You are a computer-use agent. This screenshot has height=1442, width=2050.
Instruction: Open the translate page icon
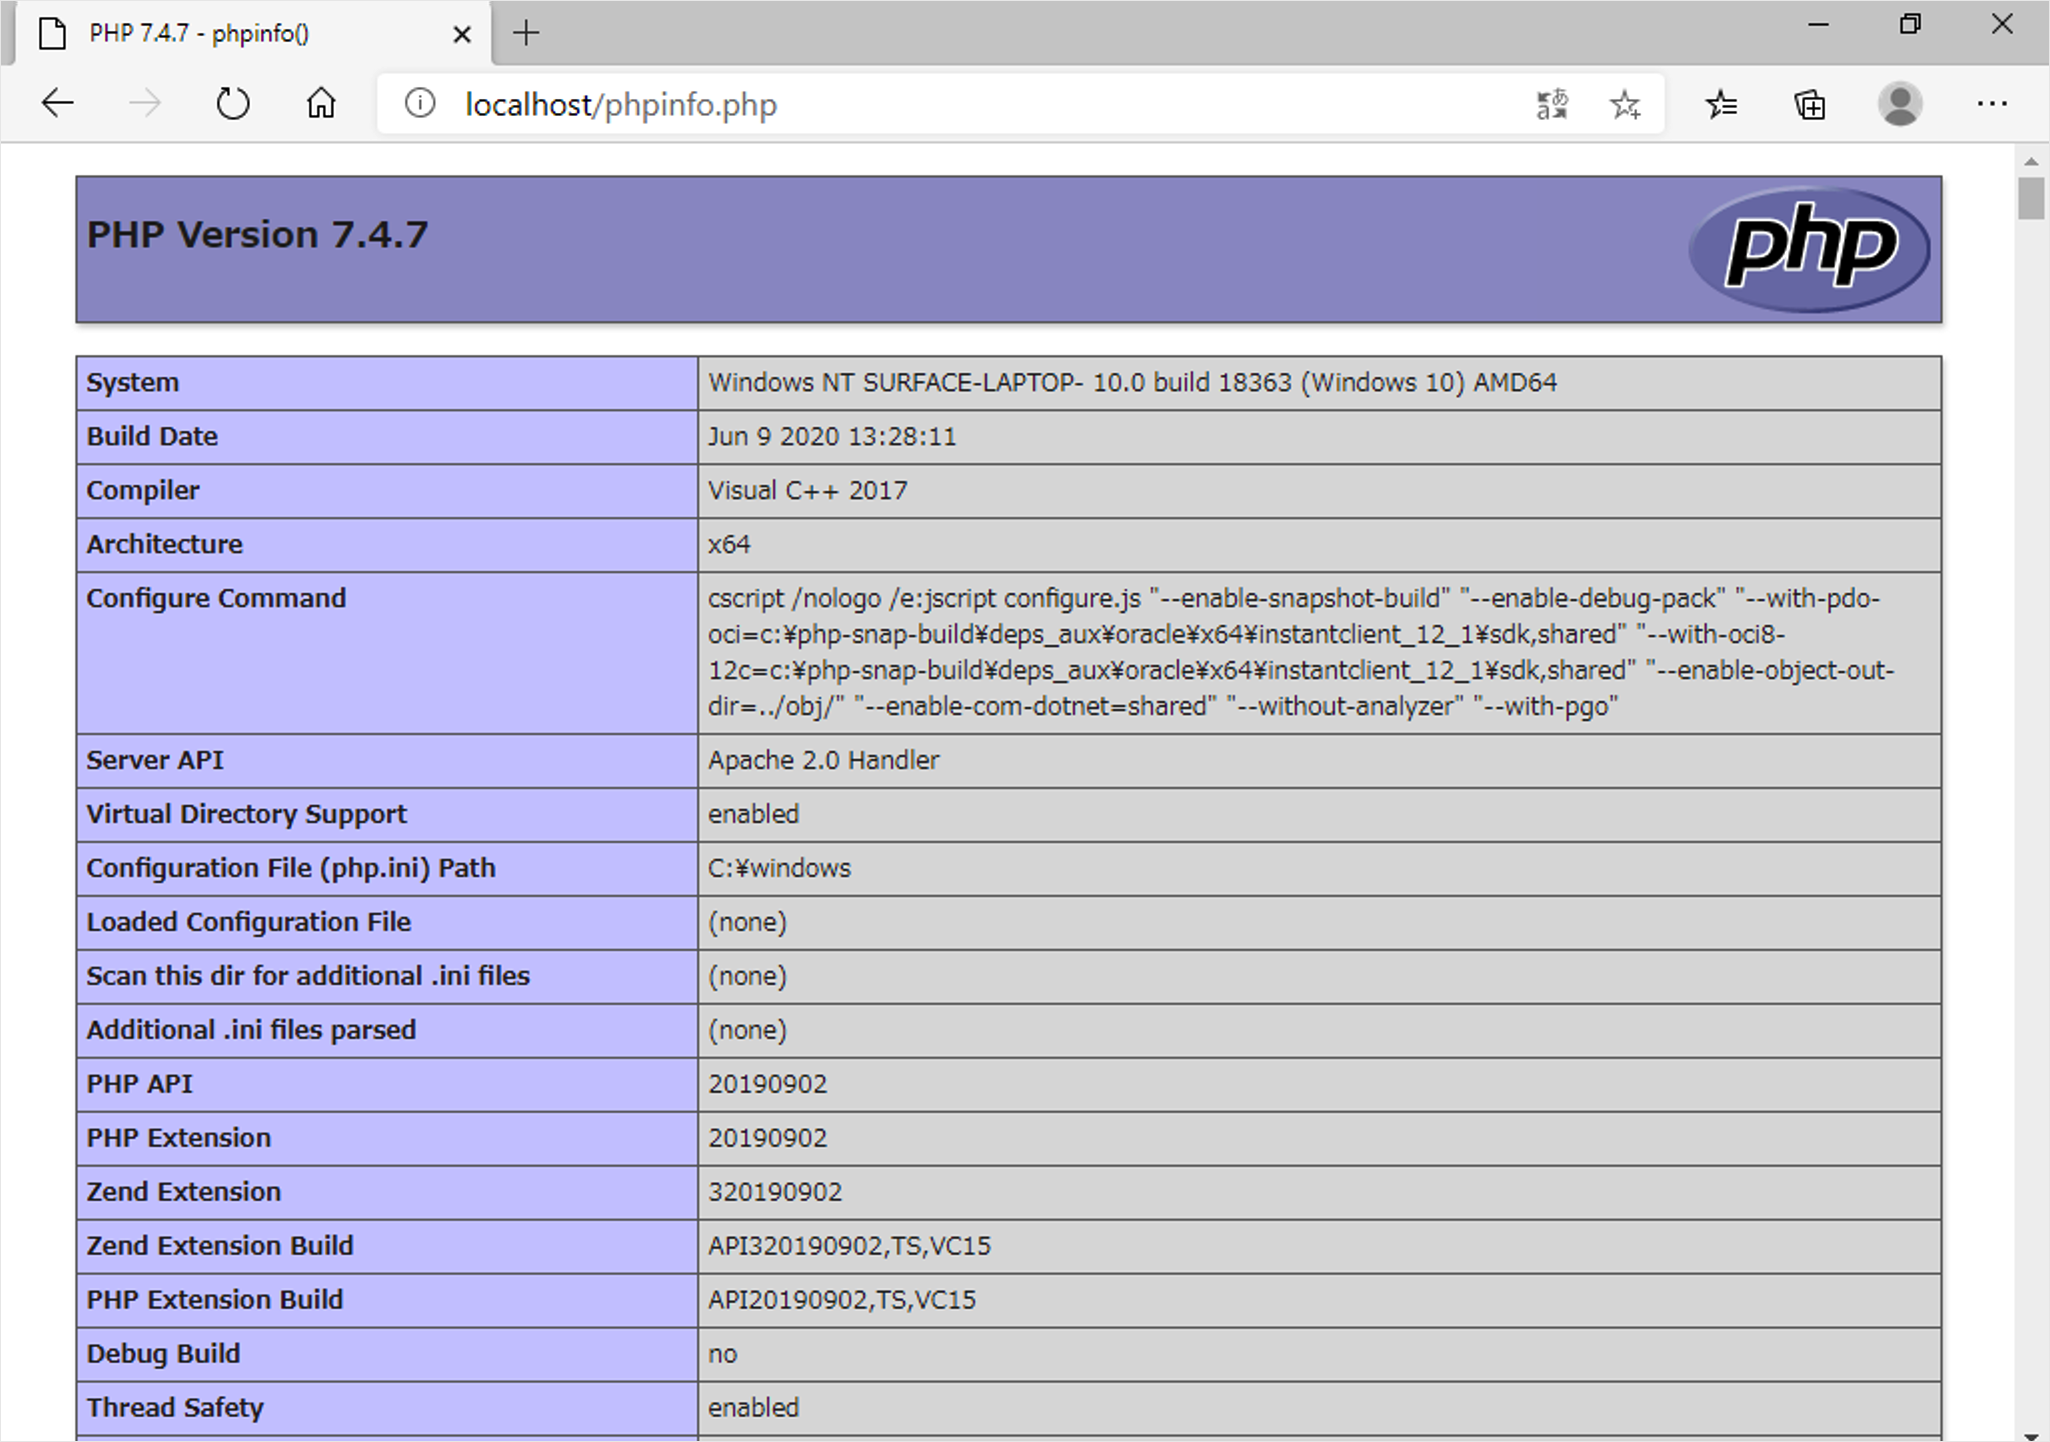pos(1552,104)
